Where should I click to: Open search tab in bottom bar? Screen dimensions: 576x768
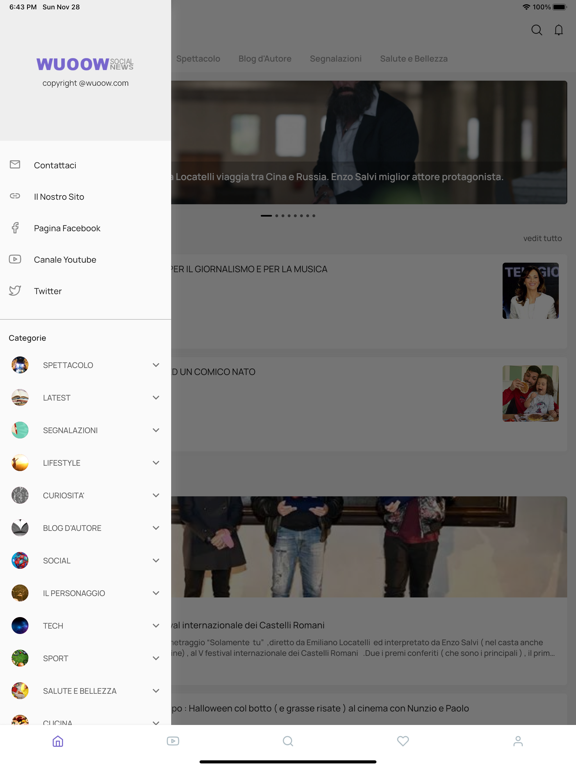288,741
